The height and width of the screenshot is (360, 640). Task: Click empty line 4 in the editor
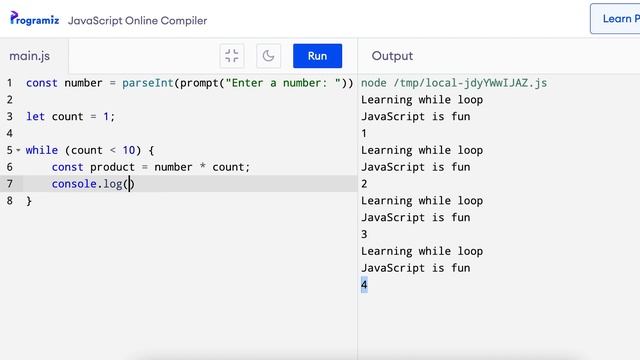[x=189, y=133]
